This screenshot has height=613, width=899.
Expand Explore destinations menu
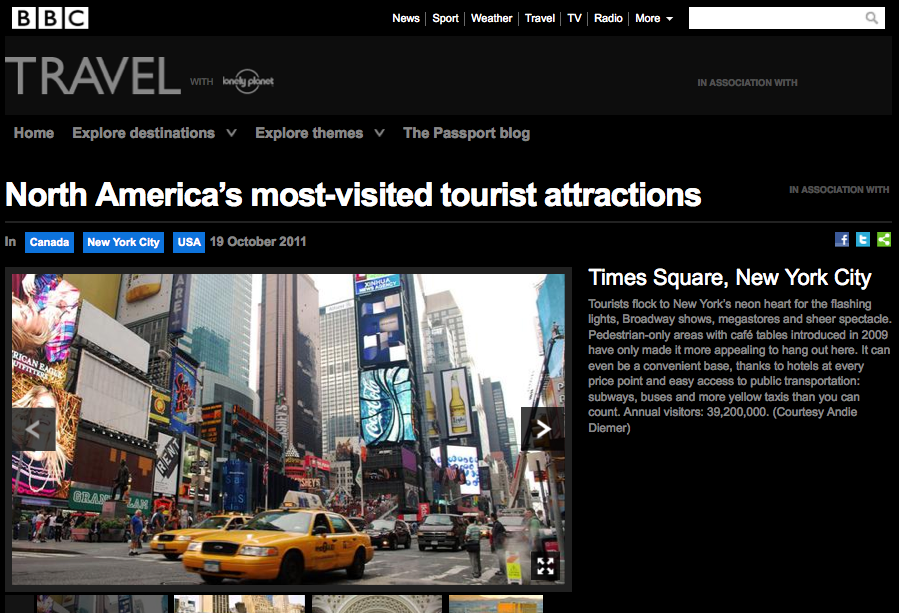tap(154, 133)
